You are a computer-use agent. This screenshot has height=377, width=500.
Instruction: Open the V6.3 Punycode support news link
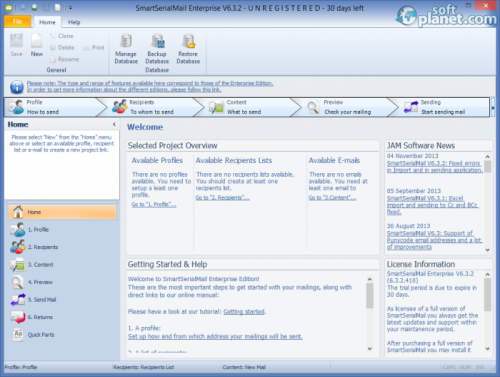[434, 240]
